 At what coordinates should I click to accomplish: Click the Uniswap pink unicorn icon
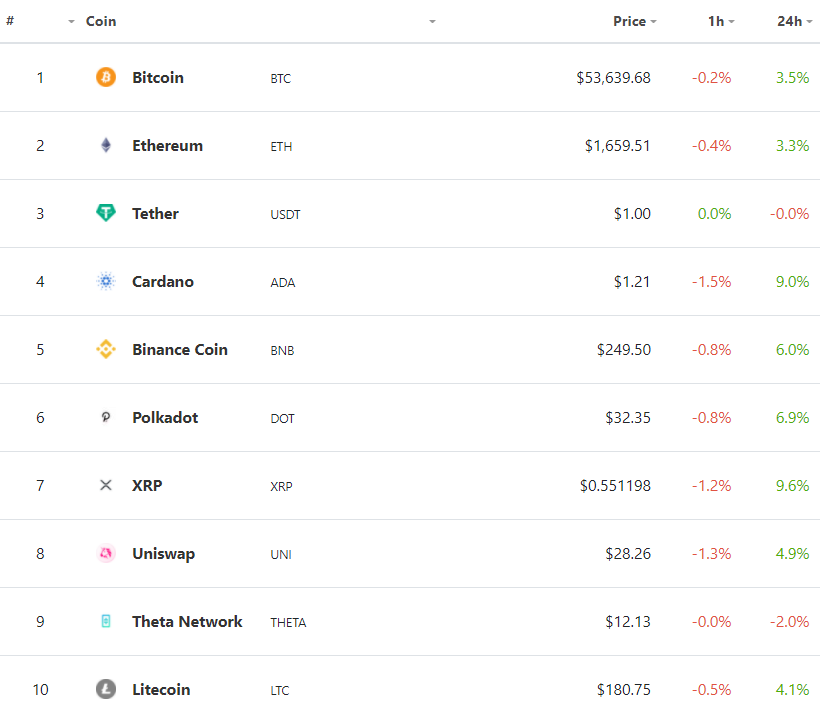click(x=106, y=553)
